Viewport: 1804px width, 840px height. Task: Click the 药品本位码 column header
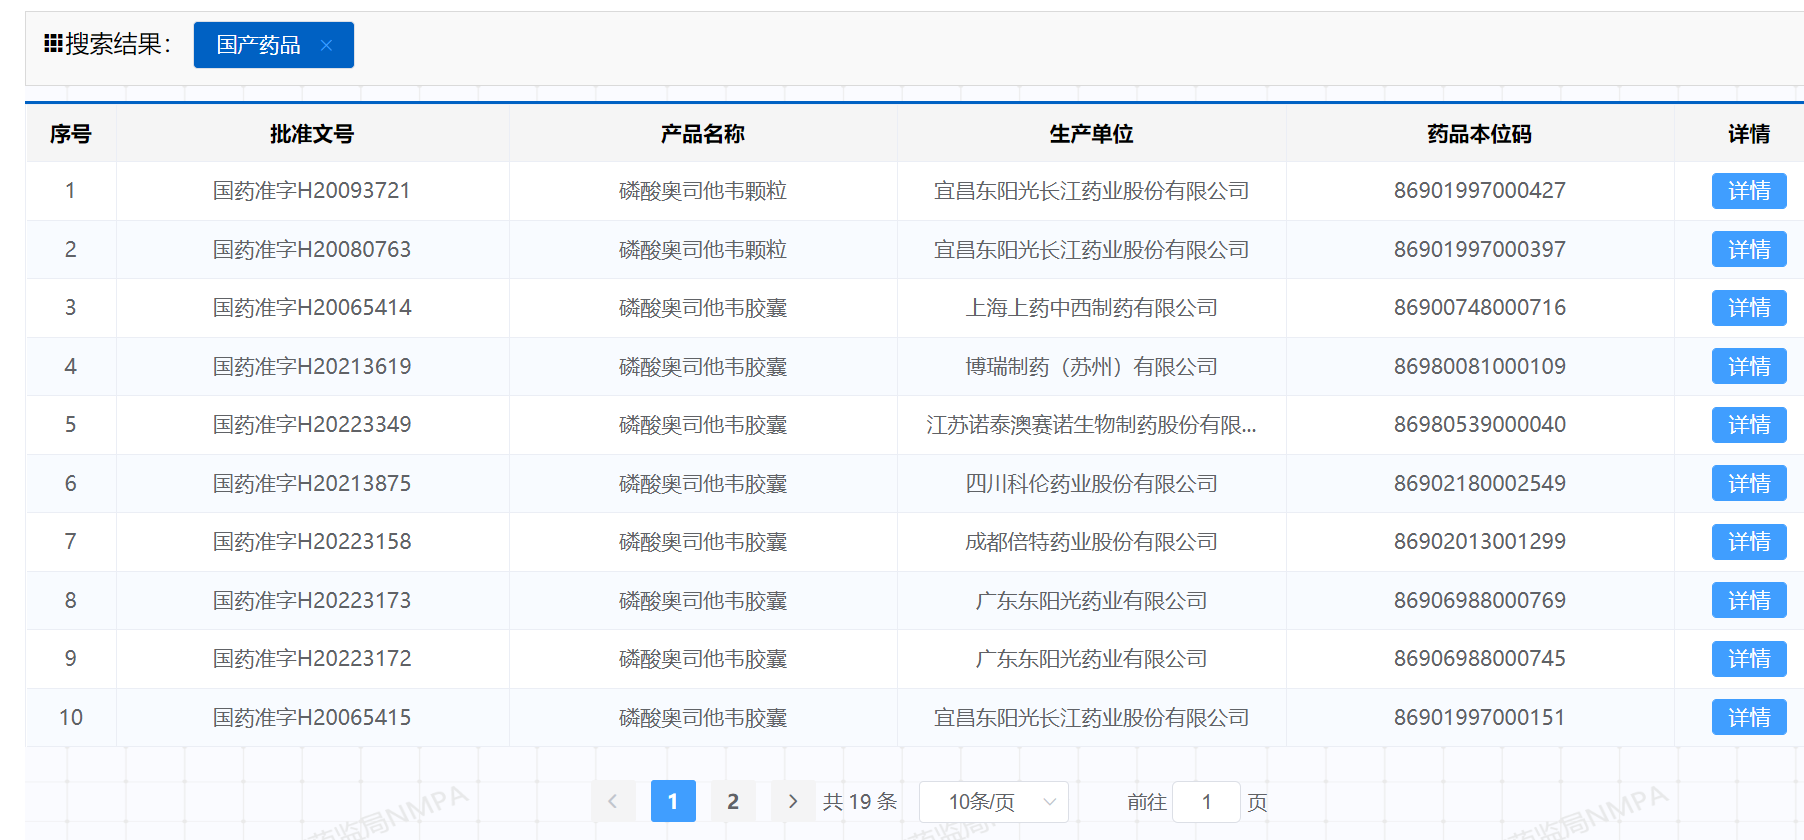(x=1480, y=134)
